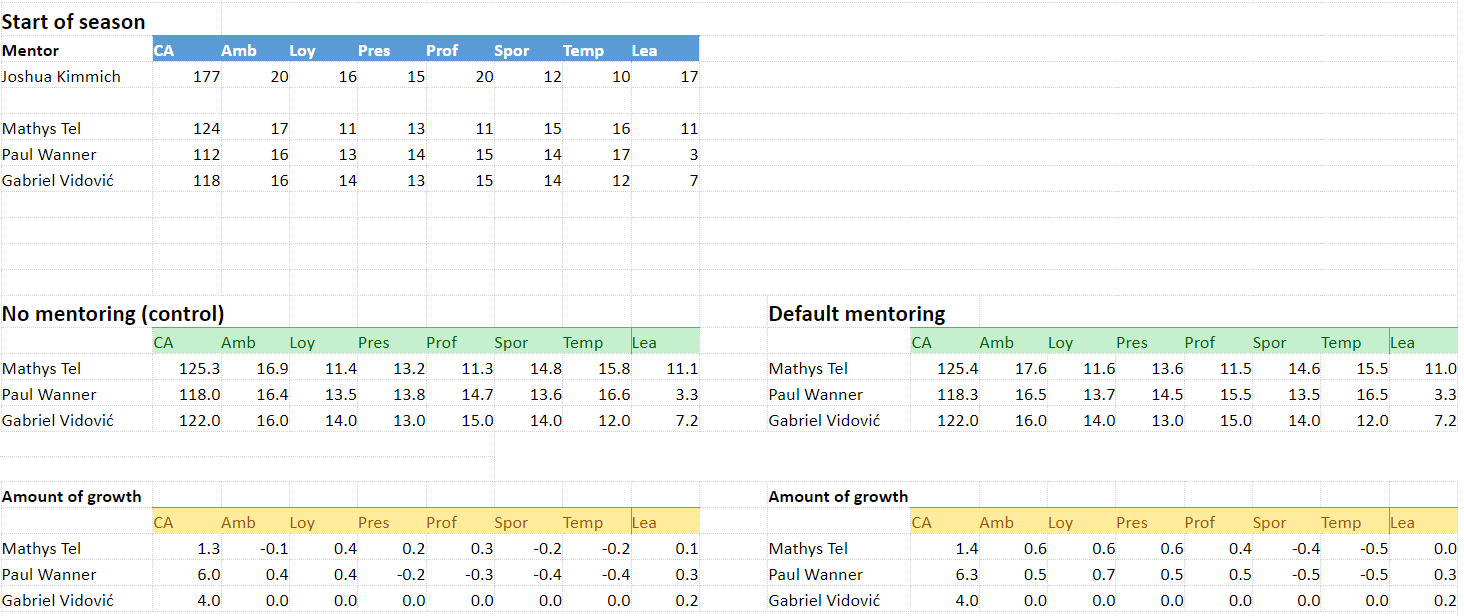Click the blue "Temp" column header

pyautogui.click(x=583, y=50)
